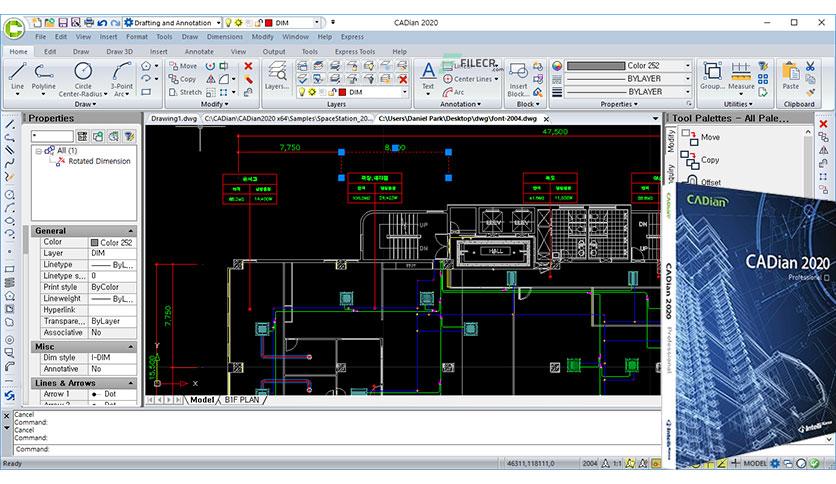Open the Dimensions menu
Image resolution: width=836 pixels, height=484 pixels.
pos(224,37)
